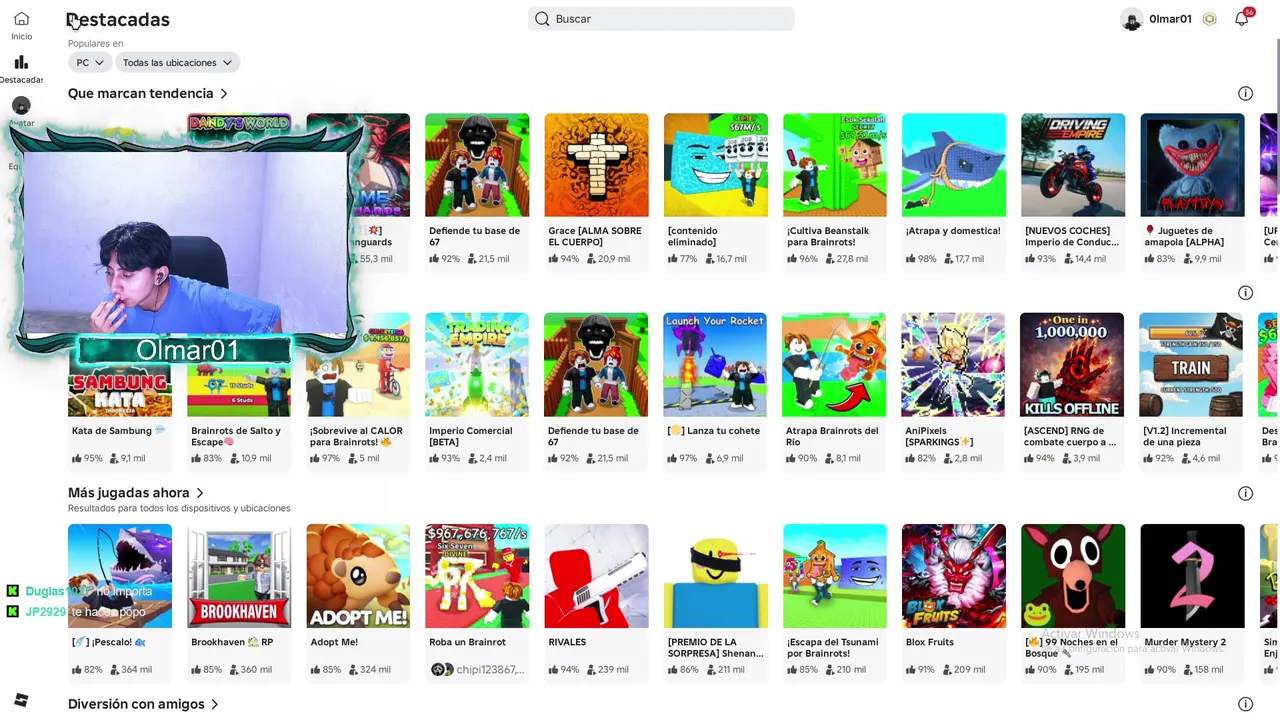Open [PREMIO DE LA SORPRESA] Shenan... thumbnail
Viewport: 1280px width, 720px height.
(x=716, y=576)
